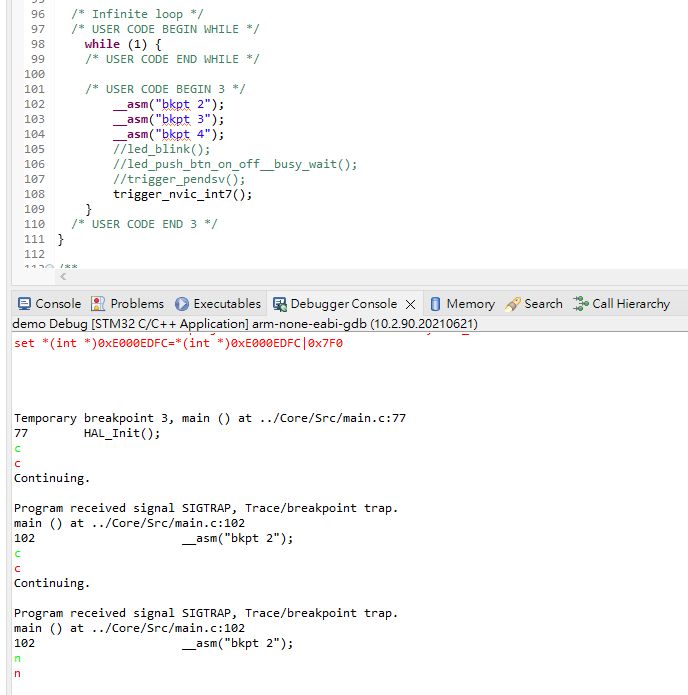Click the /* Infinite loop */ comment
688x695 pixels.
click(x=137, y=14)
